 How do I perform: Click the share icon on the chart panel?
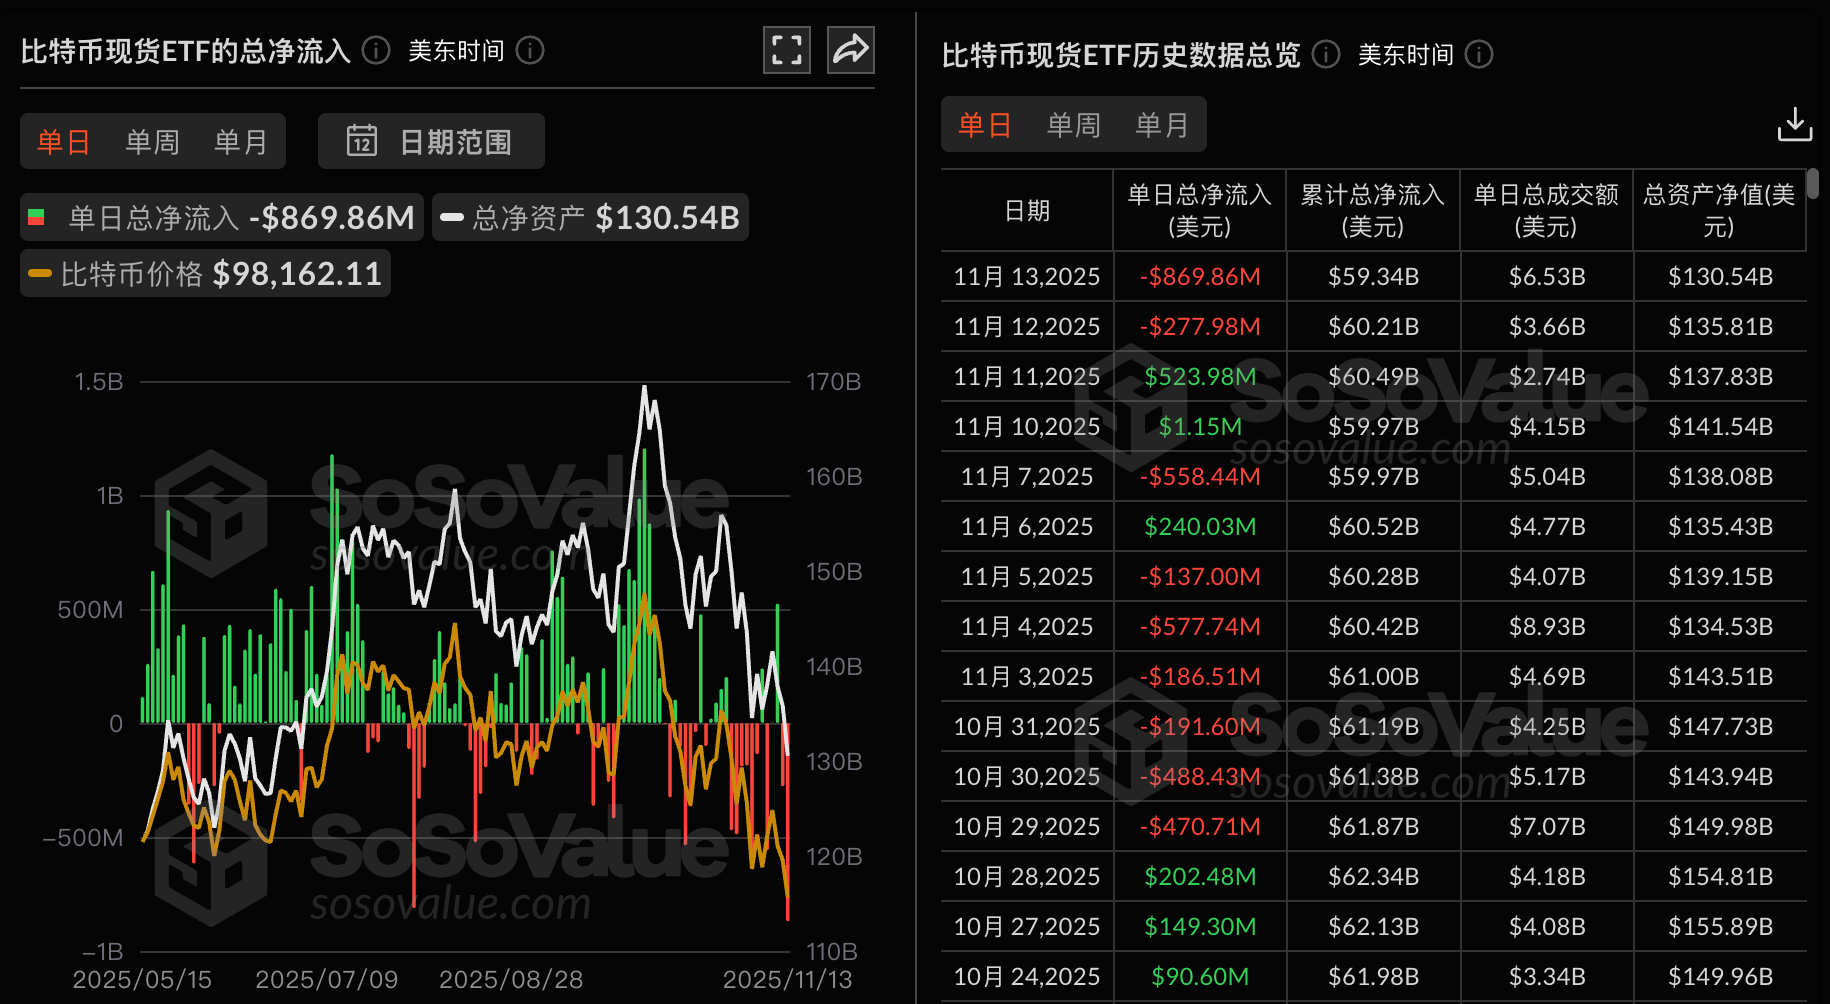(850, 49)
